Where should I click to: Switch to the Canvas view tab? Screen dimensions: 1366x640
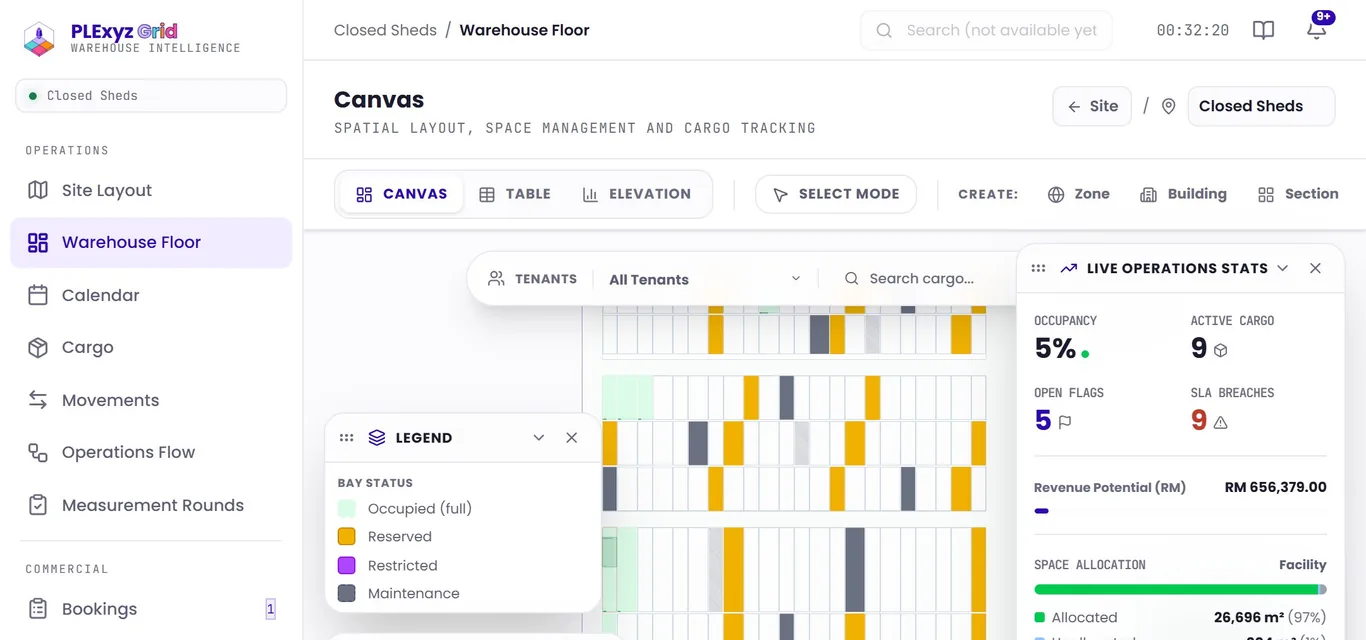(x=402, y=194)
